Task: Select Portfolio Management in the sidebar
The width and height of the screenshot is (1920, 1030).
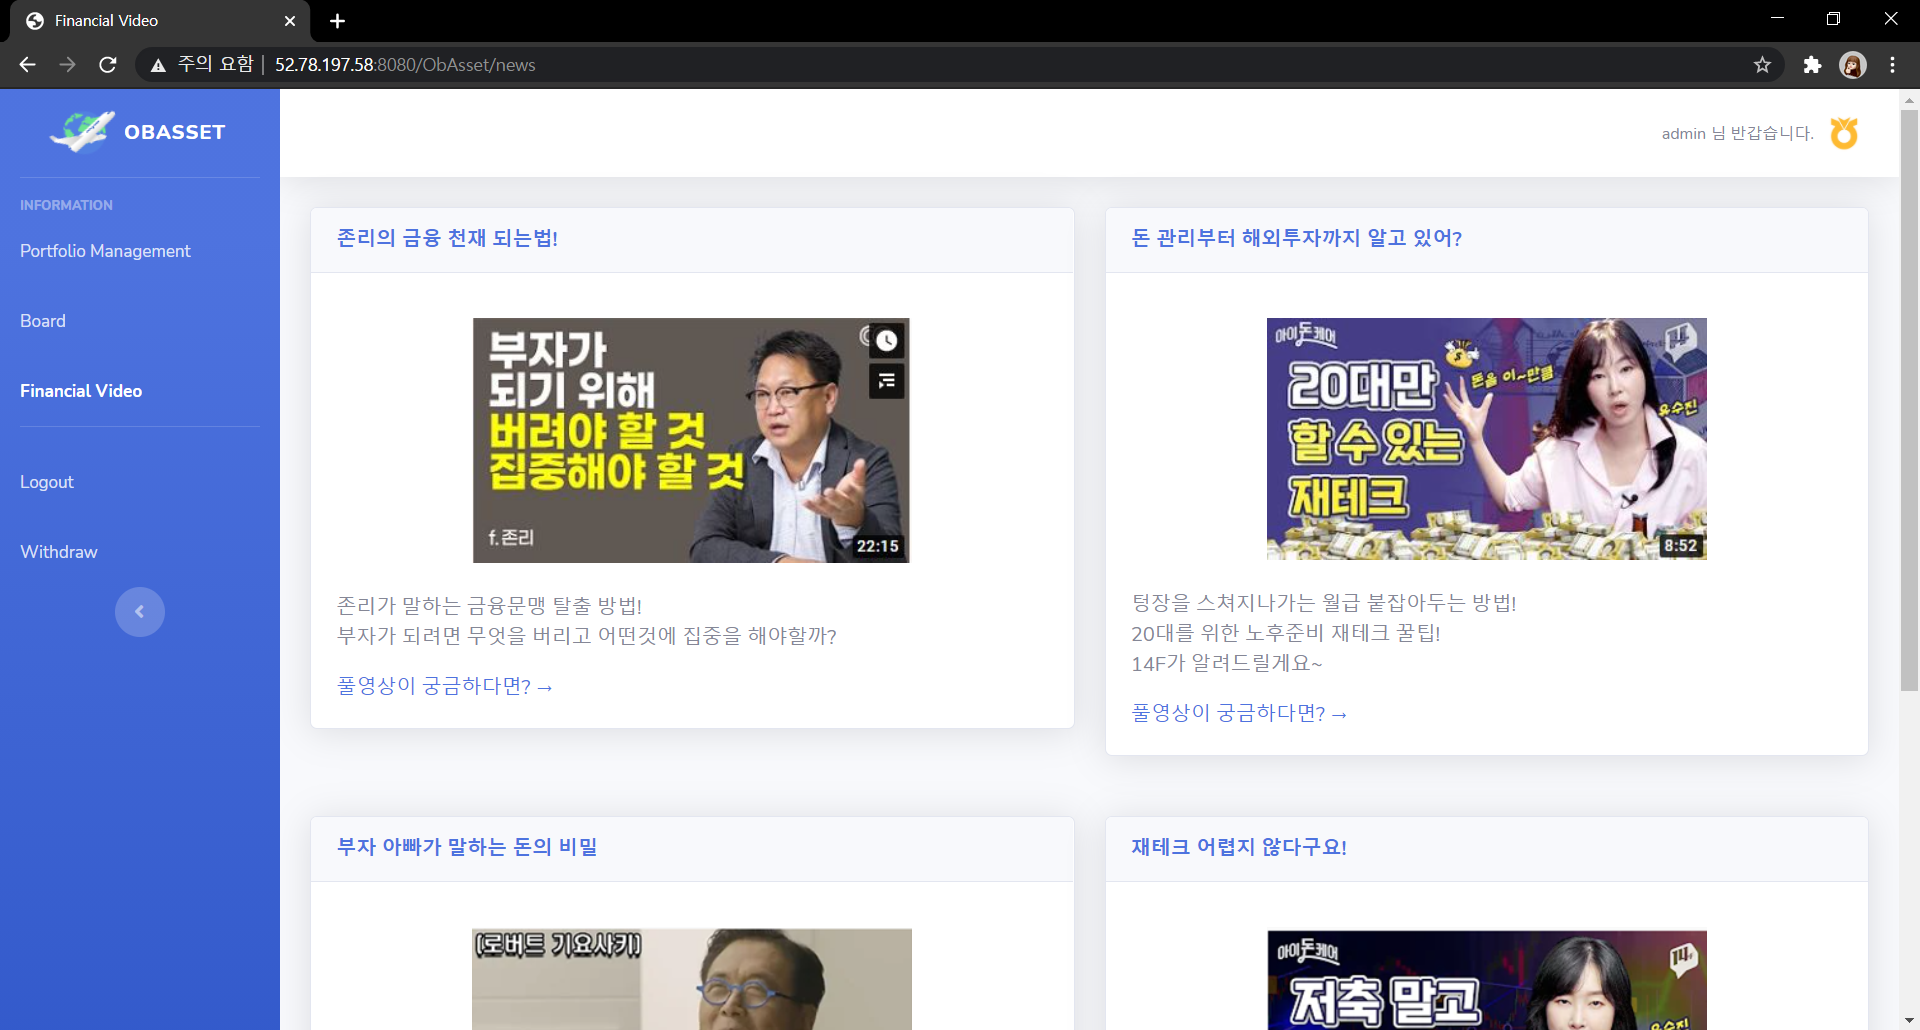Action: [105, 251]
